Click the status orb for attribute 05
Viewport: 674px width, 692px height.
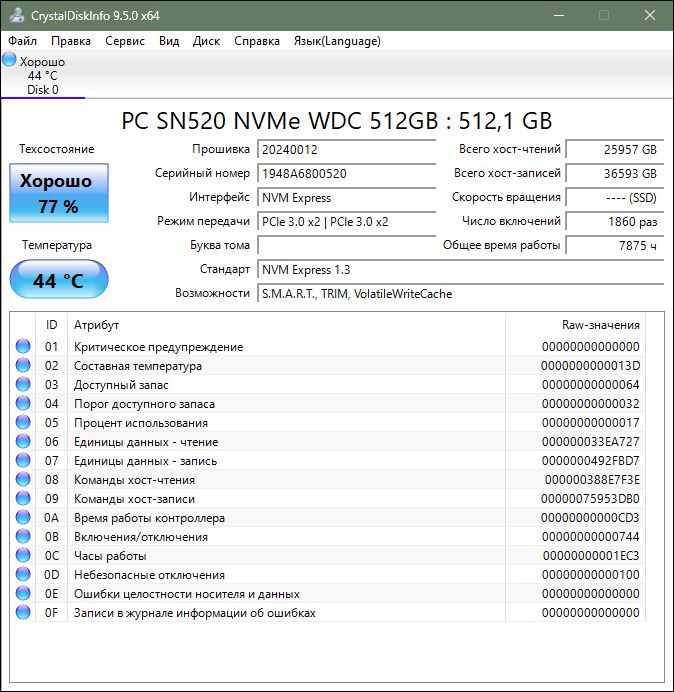point(23,422)
